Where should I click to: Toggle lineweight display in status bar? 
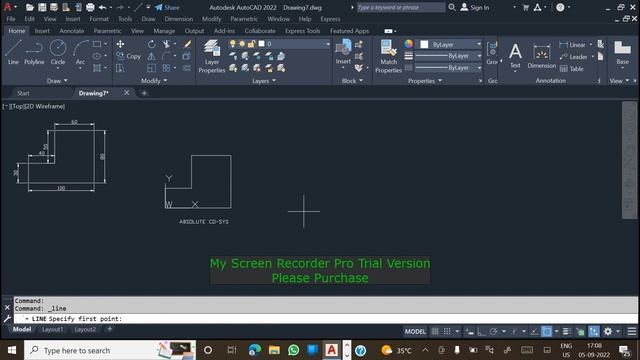[567, 331]
